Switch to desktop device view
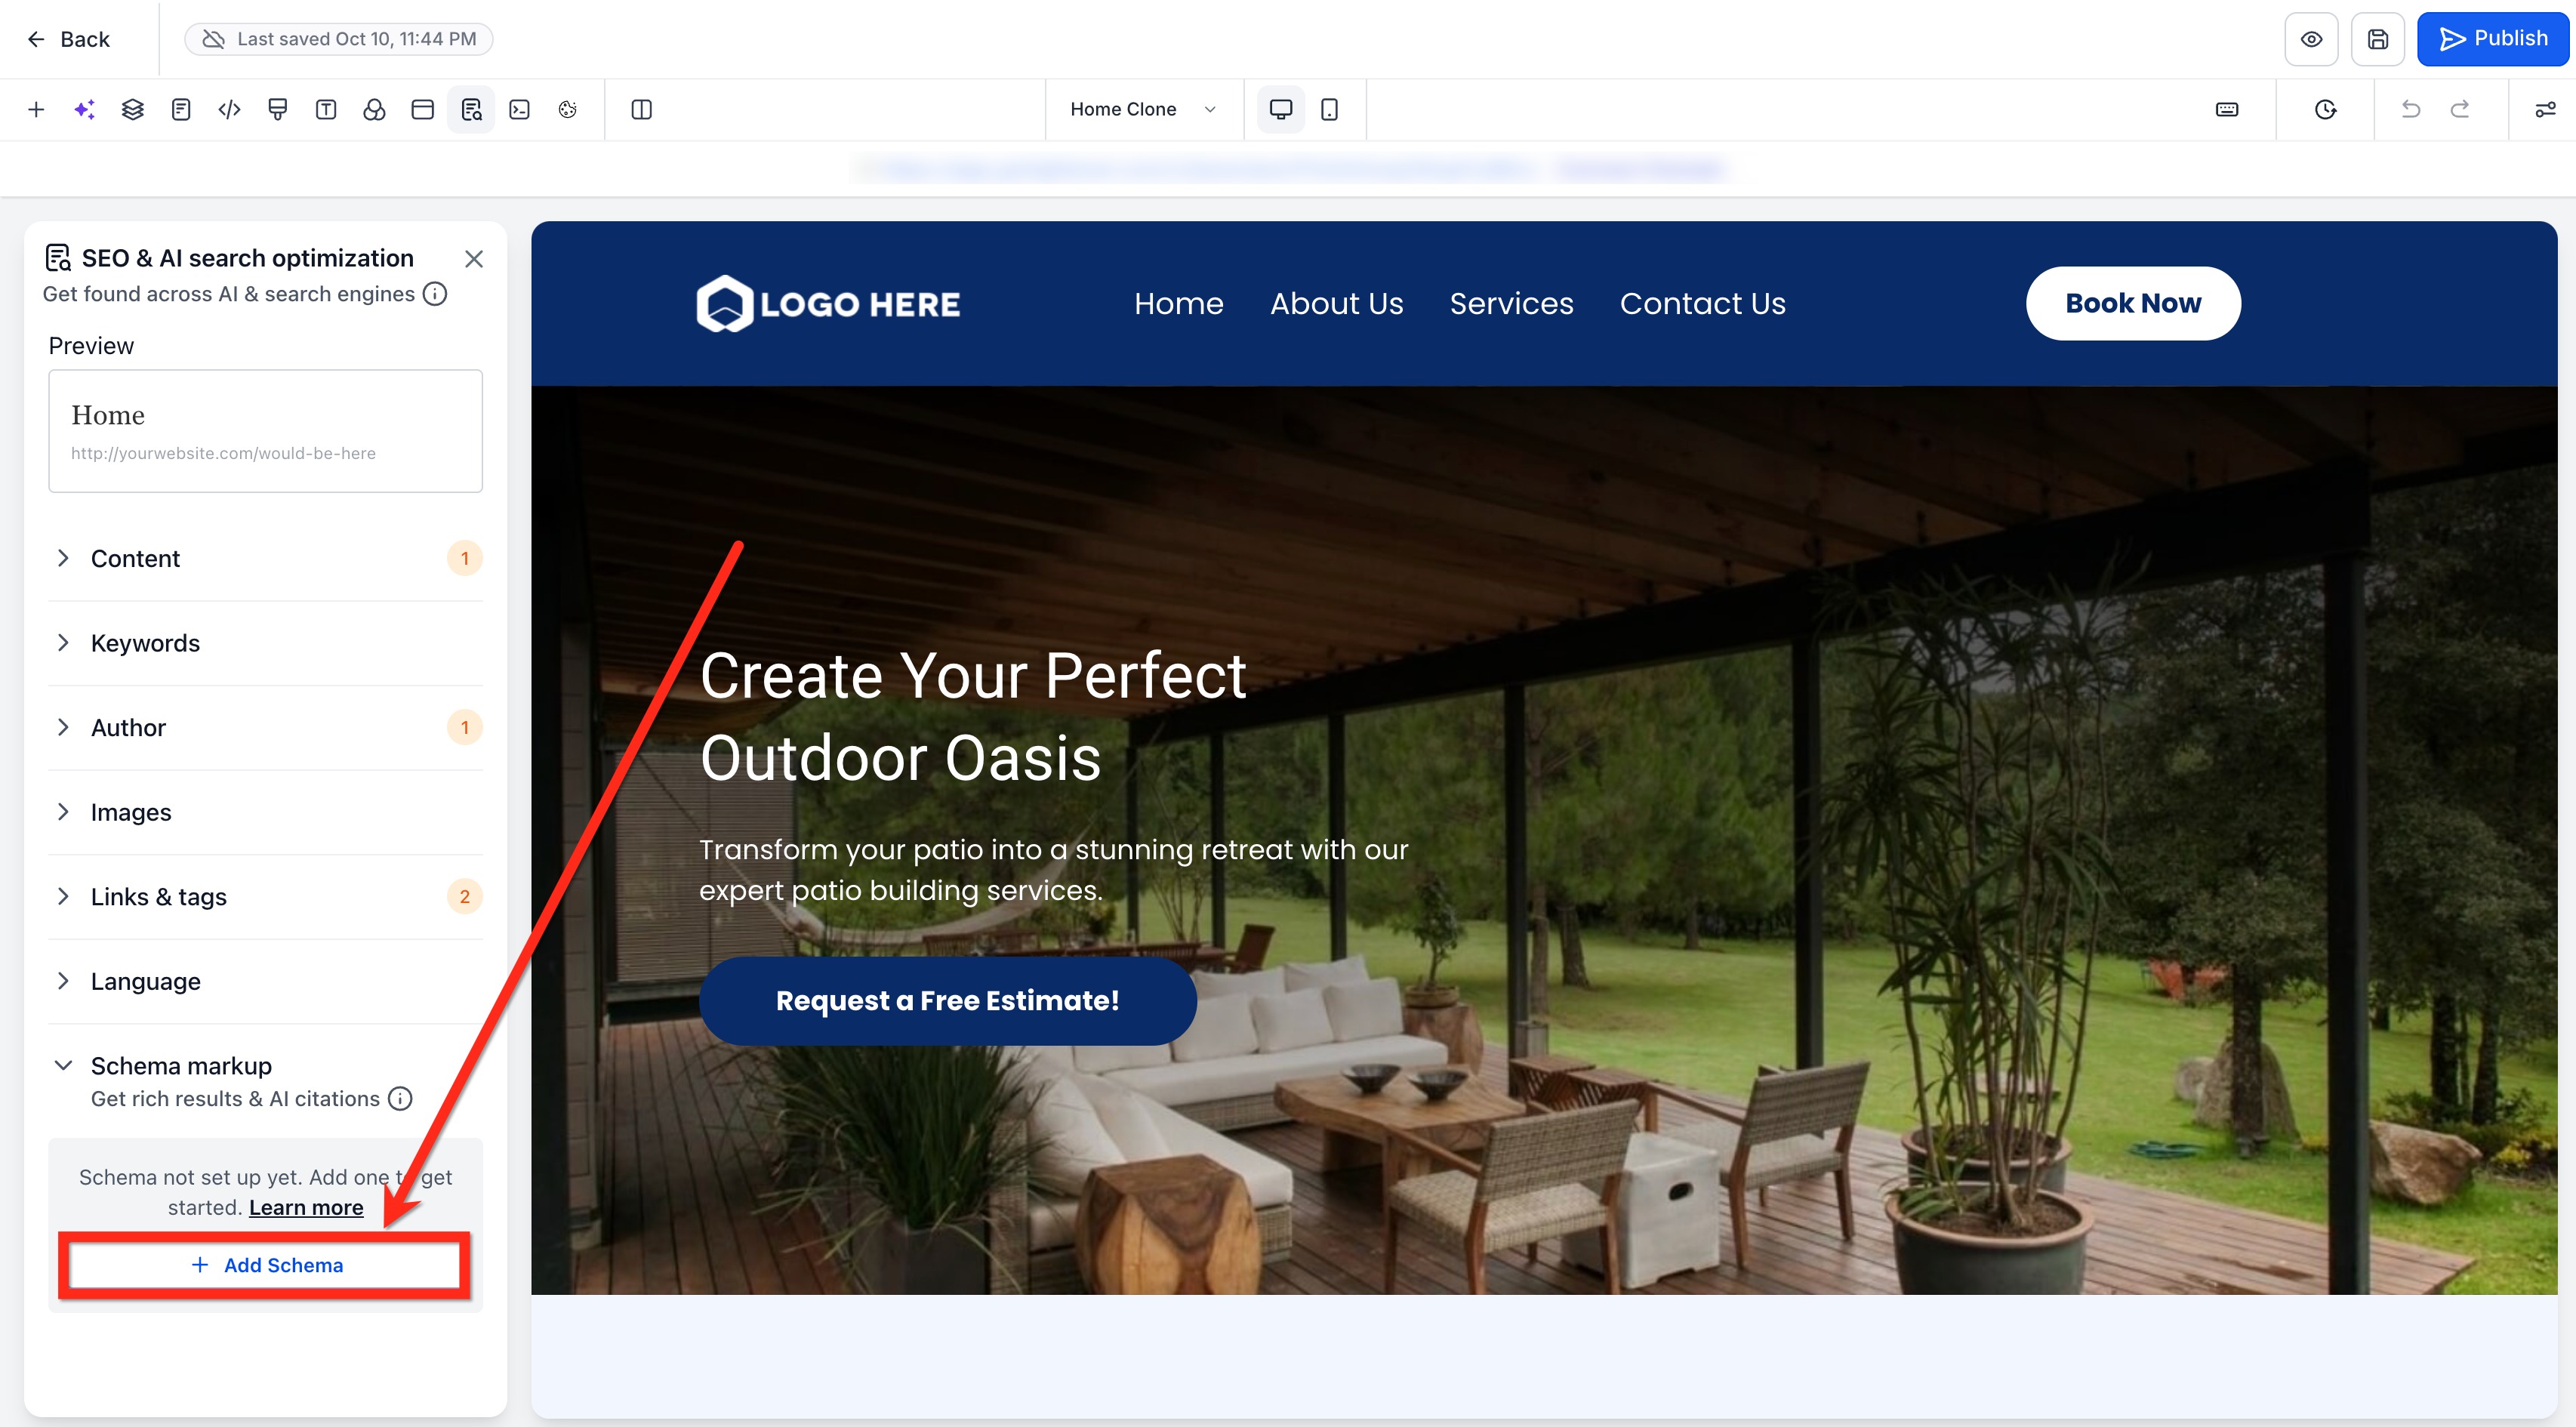Screen dimensions: 2576x1427 pos(1280,109)
